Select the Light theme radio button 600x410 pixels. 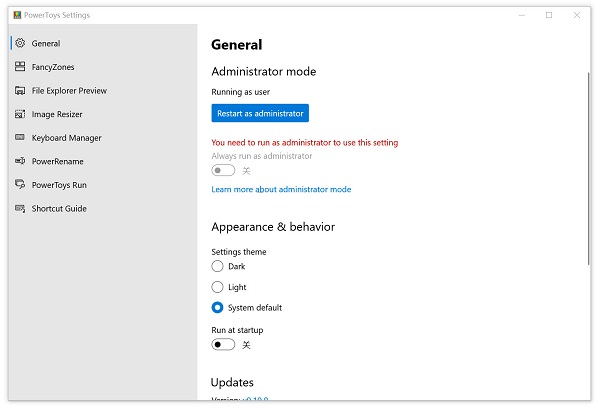tap(217, 287)
